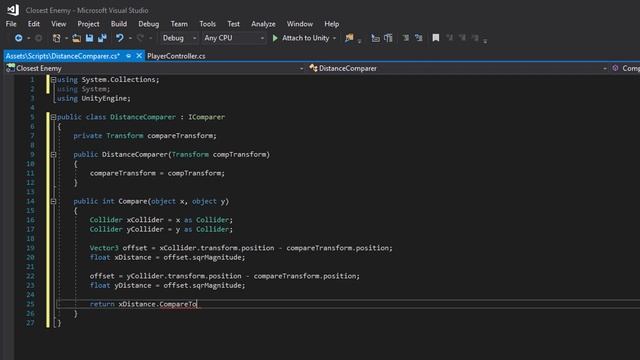Open the Analyze menu
This screenshot has height=360, width=640.
pyautogui.click(x=263, y=24)
